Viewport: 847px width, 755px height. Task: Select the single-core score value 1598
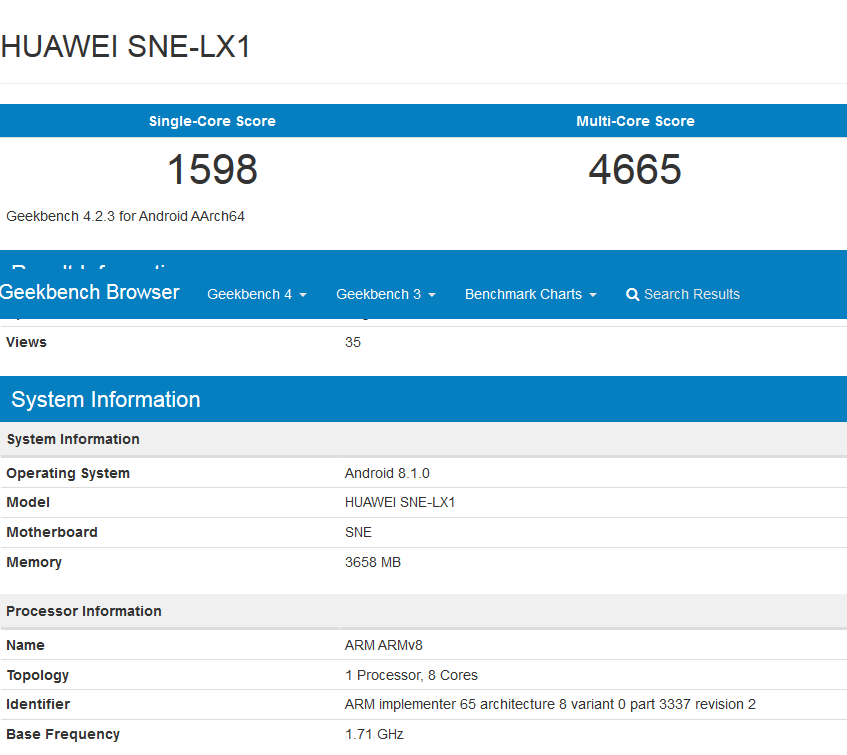click(212, 169)
